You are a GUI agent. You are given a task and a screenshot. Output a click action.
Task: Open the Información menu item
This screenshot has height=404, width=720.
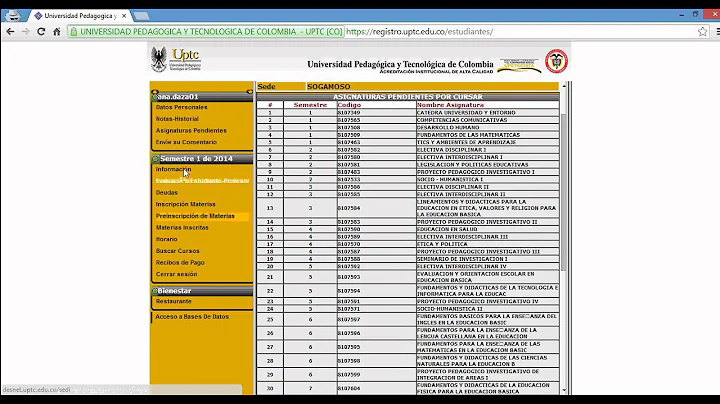(173, 169)
